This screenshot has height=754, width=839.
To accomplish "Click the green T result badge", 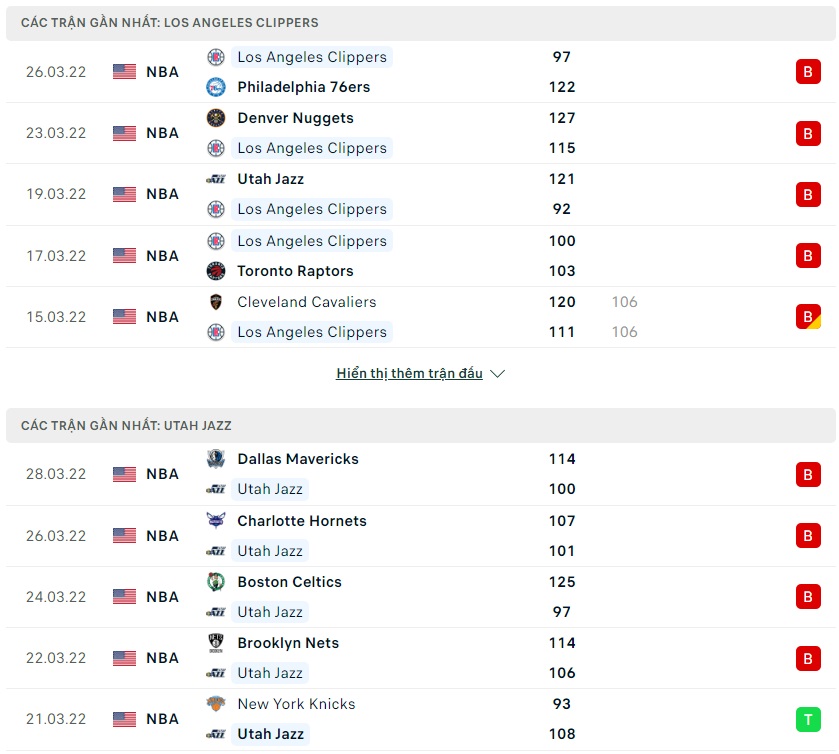I will pyautogui.click(x=808, y=719).
